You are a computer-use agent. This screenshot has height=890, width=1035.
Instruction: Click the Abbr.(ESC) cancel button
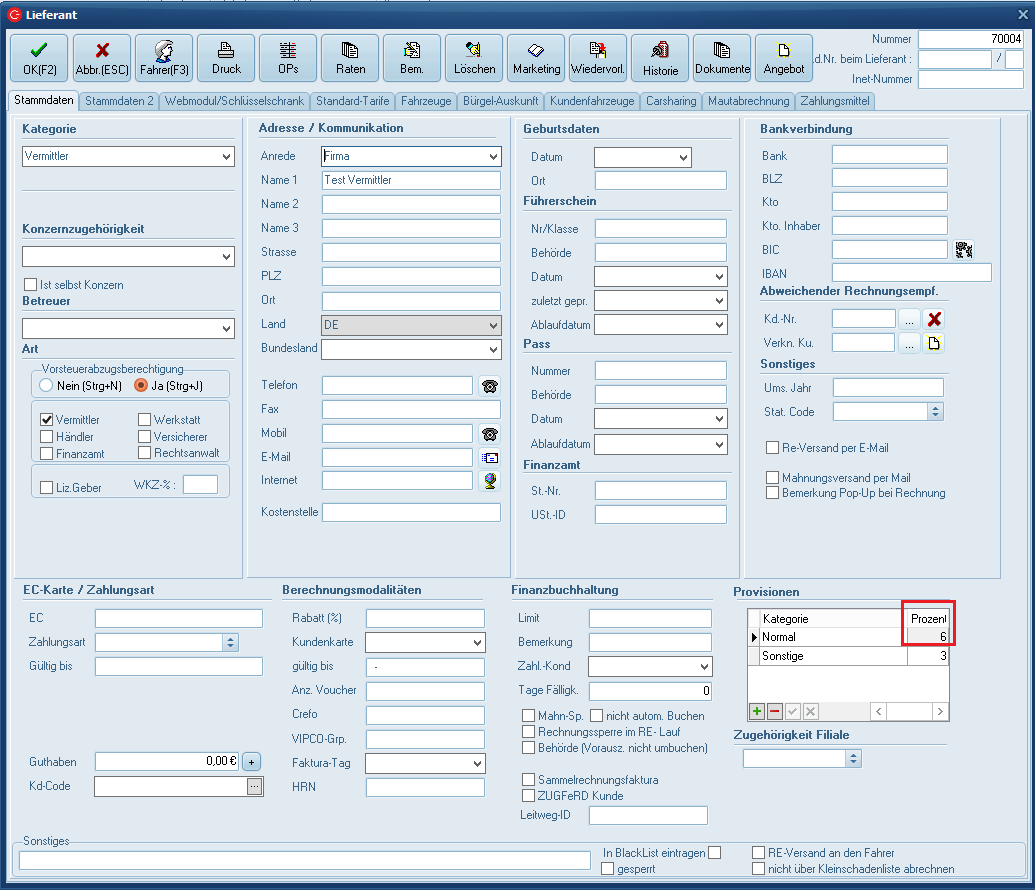pyautogui.click(x=101, y=58)
